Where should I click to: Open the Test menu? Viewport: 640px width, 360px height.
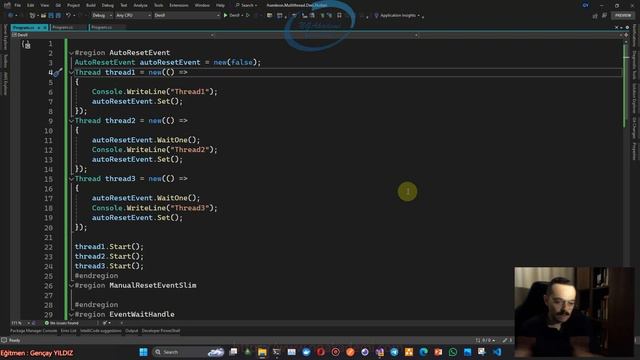[x=124, y=5]
